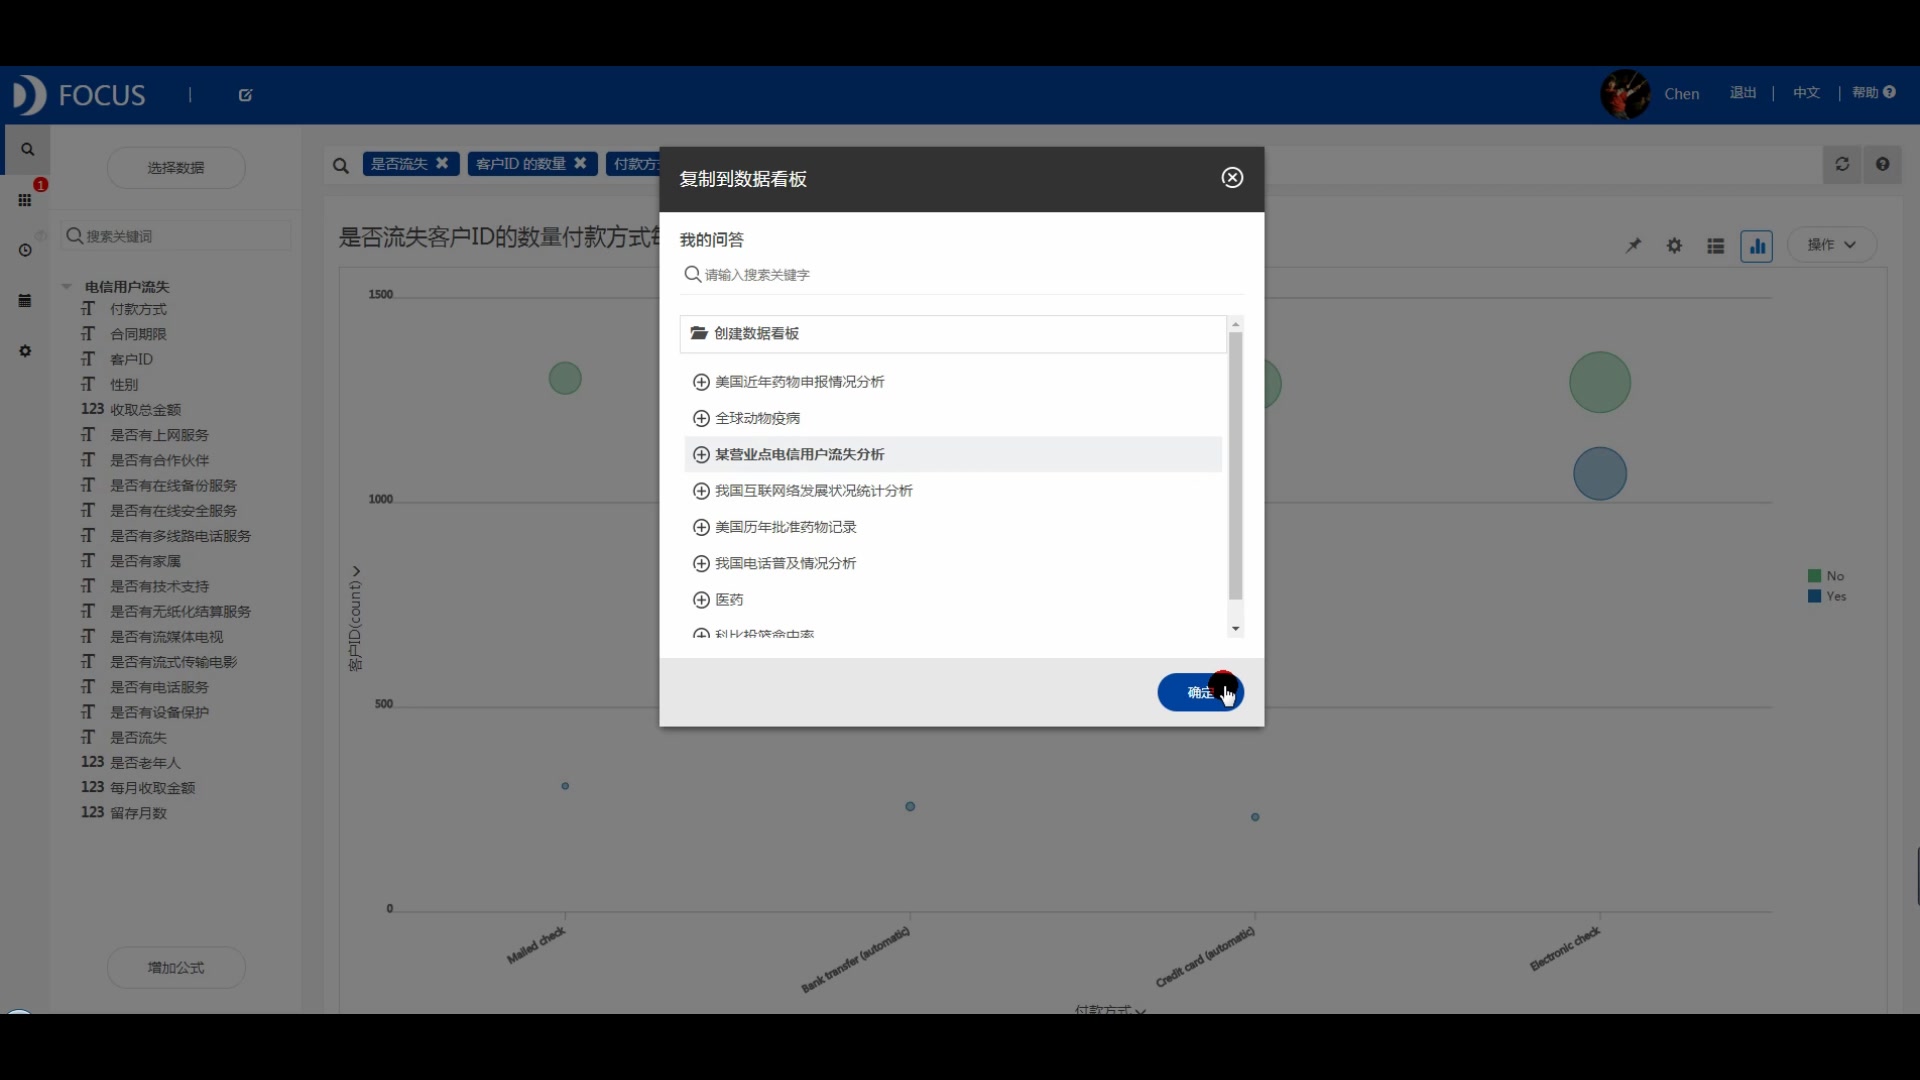Click the 中文 language menu item
Screen dimensions: 1920x1080
(1805, 92)
